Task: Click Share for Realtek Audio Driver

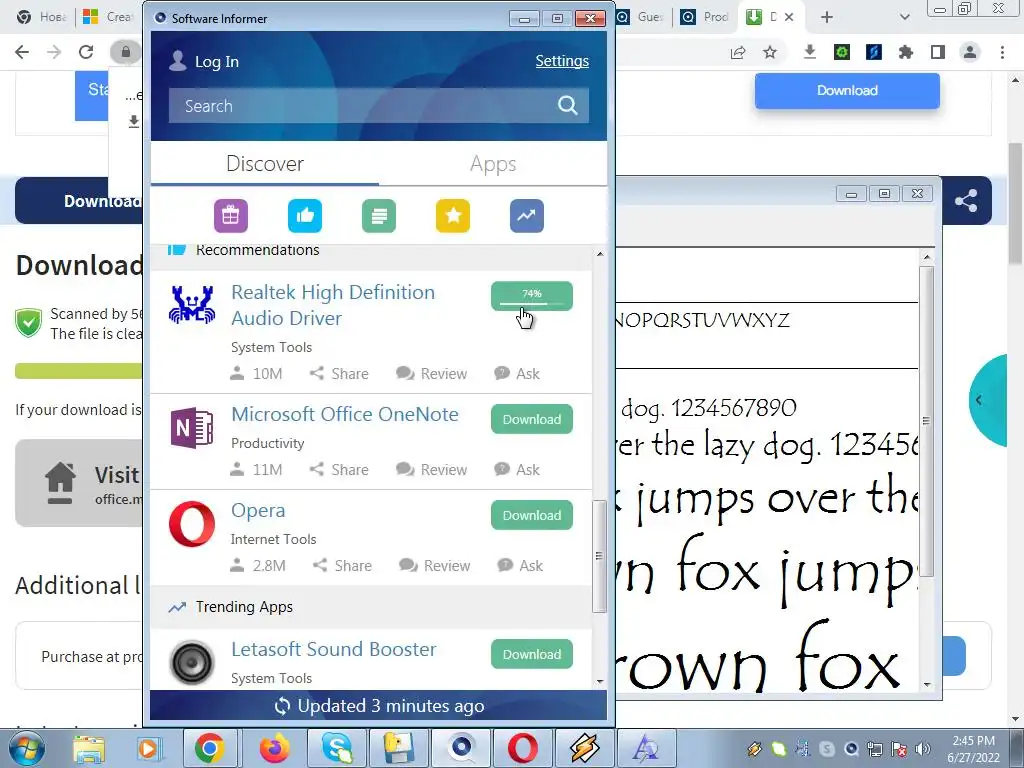Action: click(339, 374)
